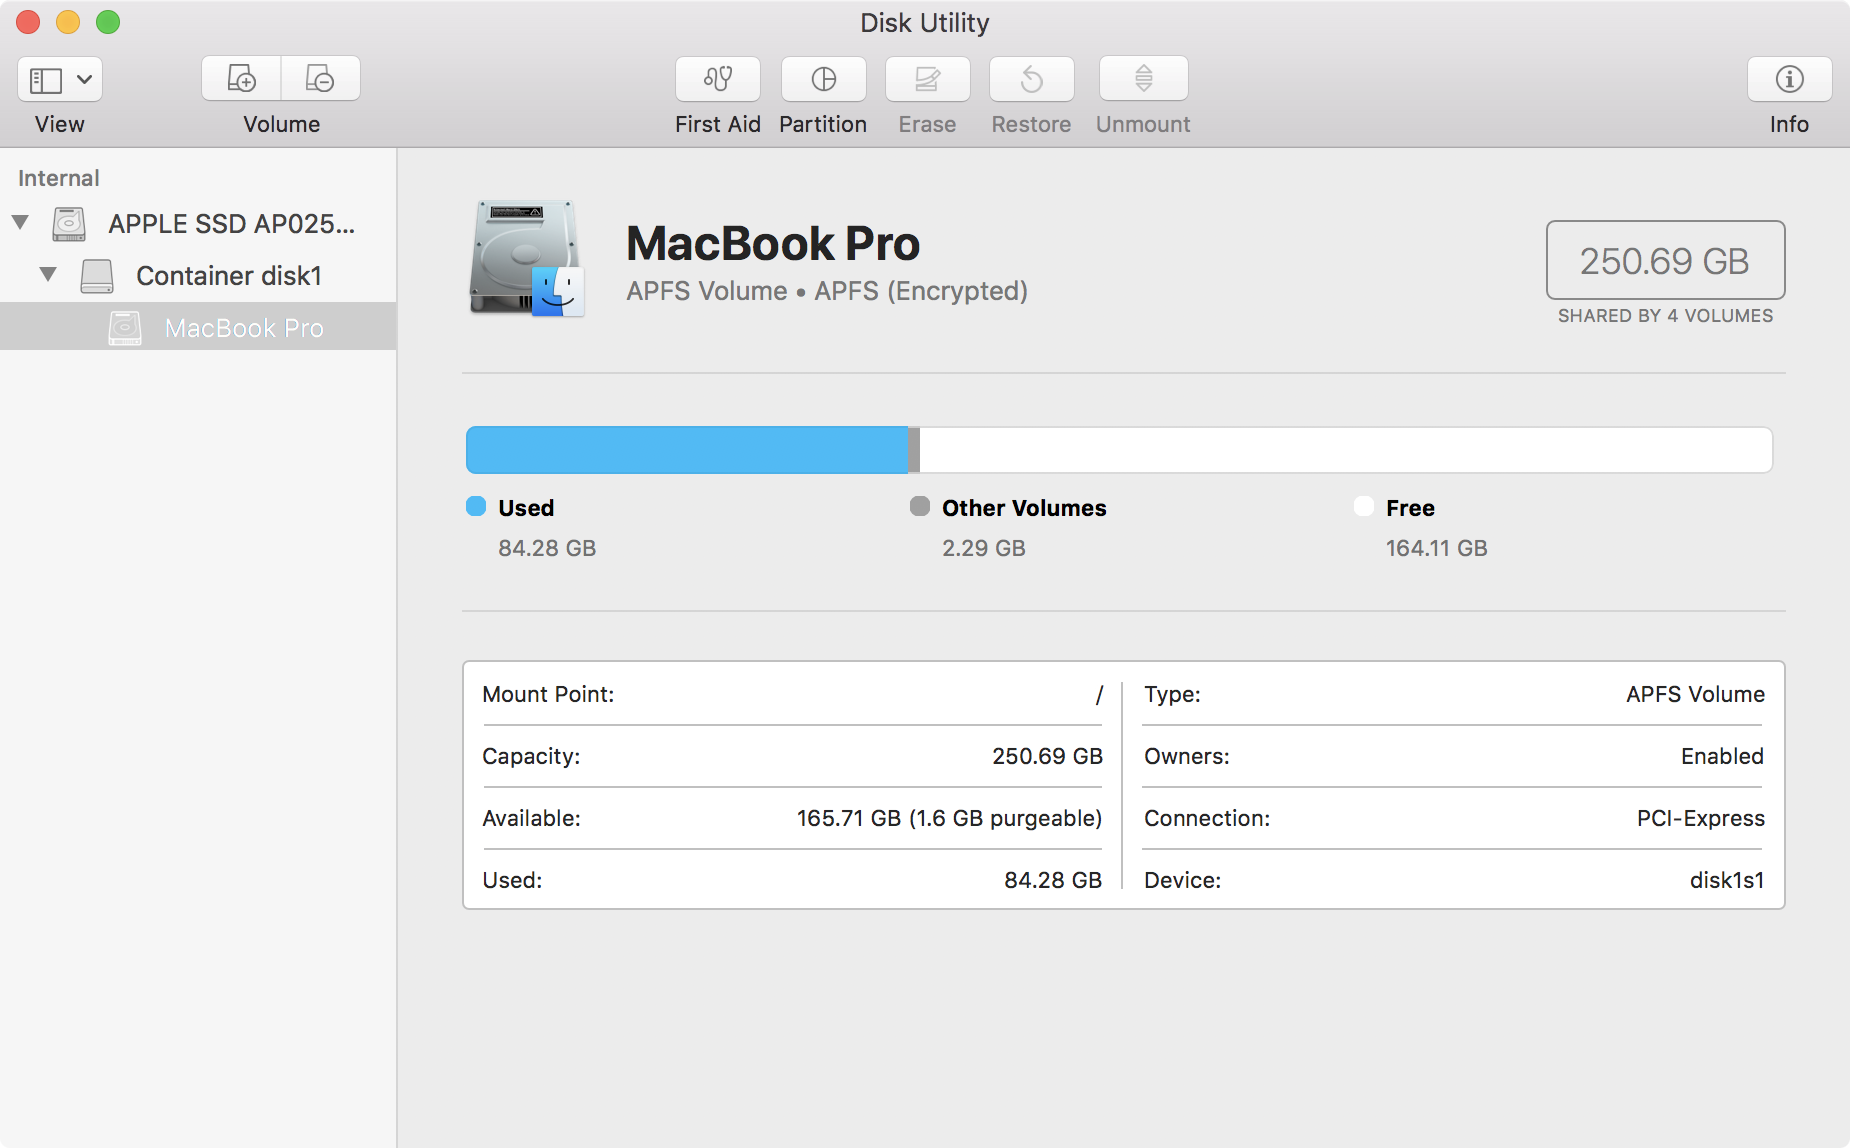Click the Delete Volume icon
Screen dimensions: 1850x1148
[x=321, y=78]
